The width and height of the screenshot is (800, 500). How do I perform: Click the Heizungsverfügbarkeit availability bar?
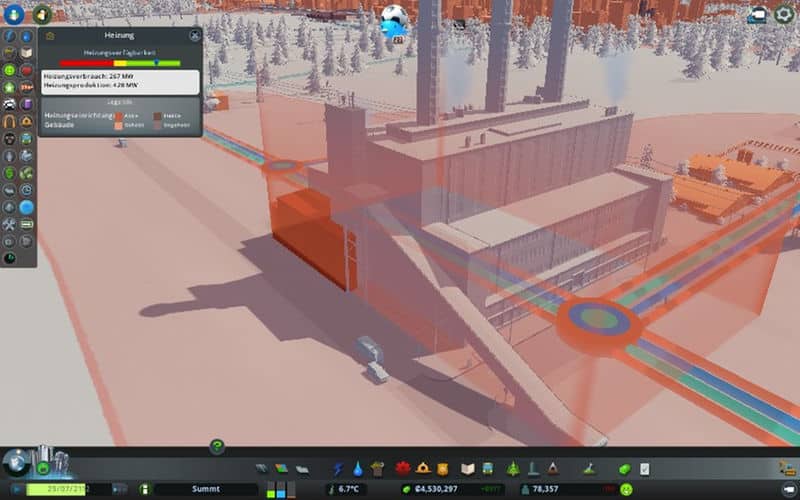120,63
